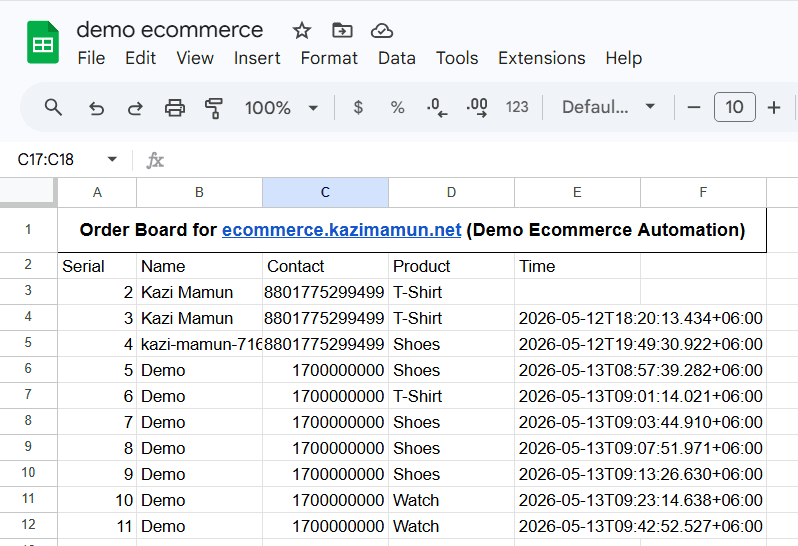Open the Help menu

pyautogui.click(x=623, y=58)
